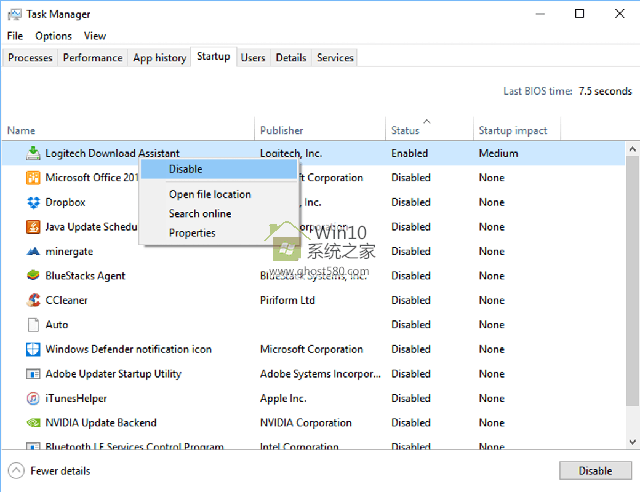
Task: Select the iTunesHelper row name
Action: click(x=76, y=398)
